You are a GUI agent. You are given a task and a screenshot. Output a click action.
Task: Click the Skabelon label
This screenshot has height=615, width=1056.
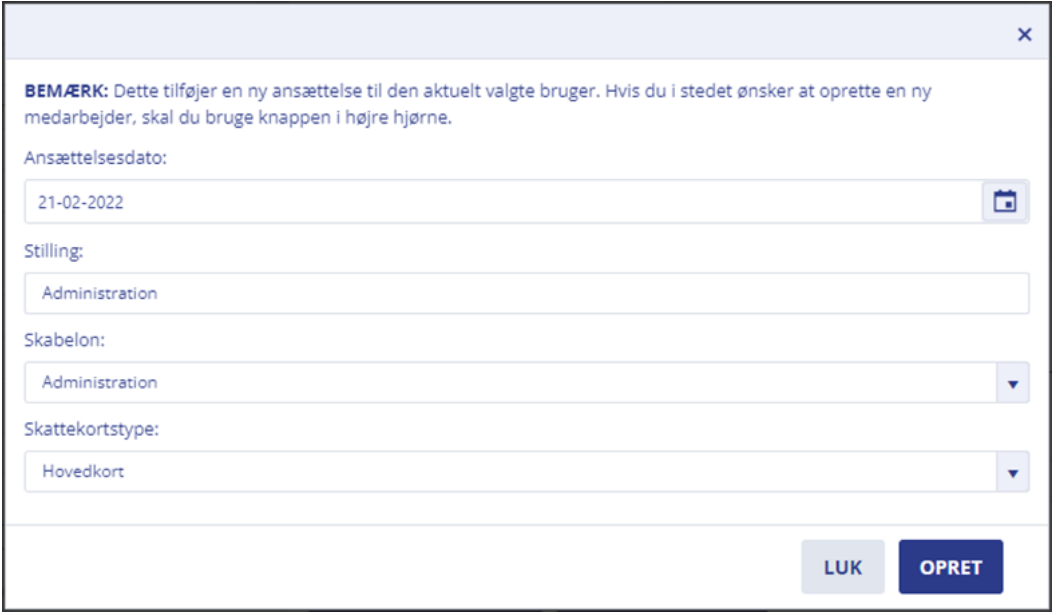65,339
